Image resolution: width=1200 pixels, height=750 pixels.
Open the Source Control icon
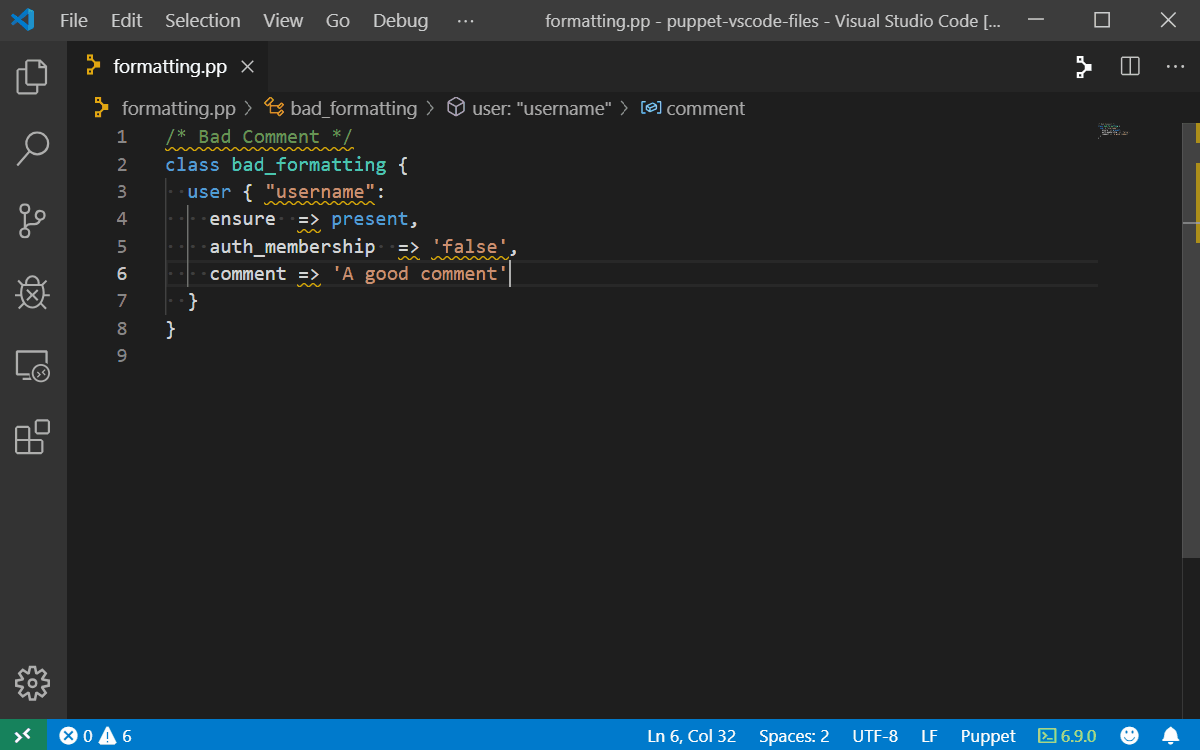pyautogui.click(x=33, y=221)
